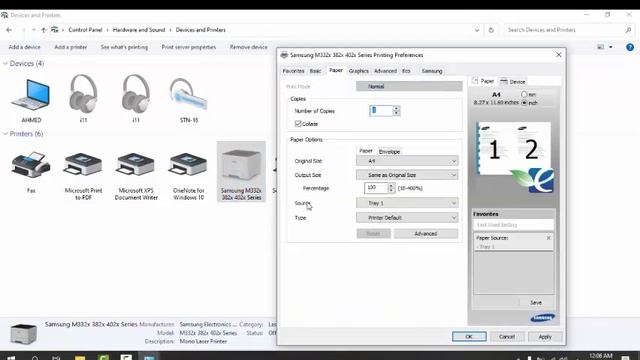Open the Output Size dropdown
The height and width of the screenshot is (360, 640).
tap(407, 175)
